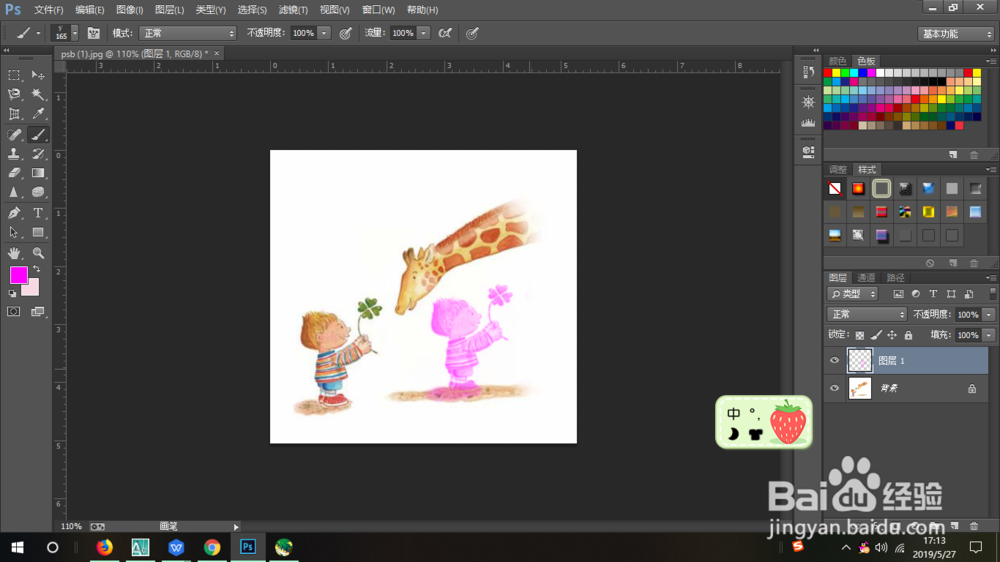Viewport: 1000px width, 562px height.
Task: Toggle pressure for opacity button
Action: click(345, 33)
